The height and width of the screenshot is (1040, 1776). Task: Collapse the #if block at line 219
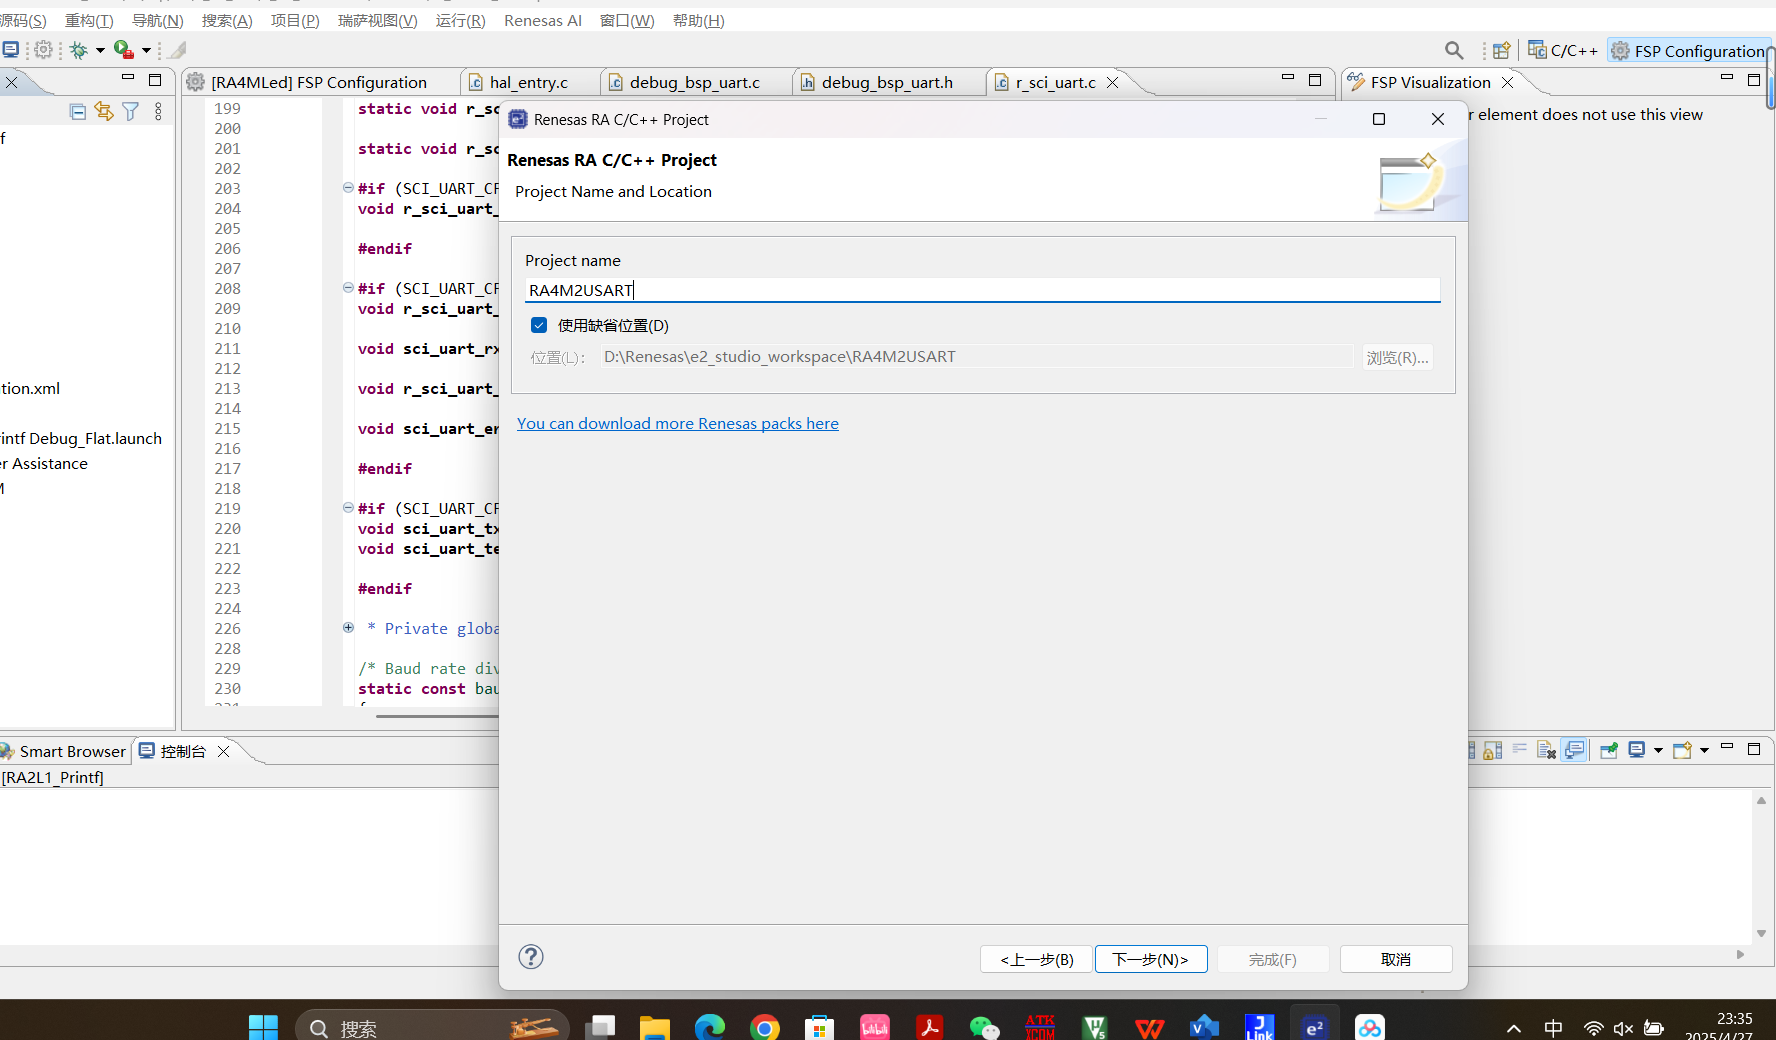click(x=348, y=507)
